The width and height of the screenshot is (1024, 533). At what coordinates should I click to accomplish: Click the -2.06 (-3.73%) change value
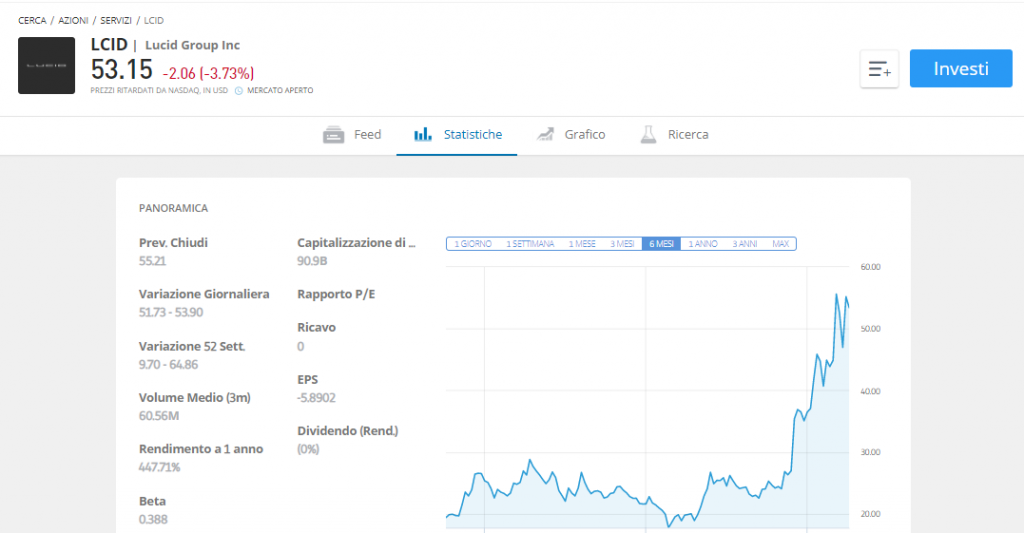pos(208,73)
